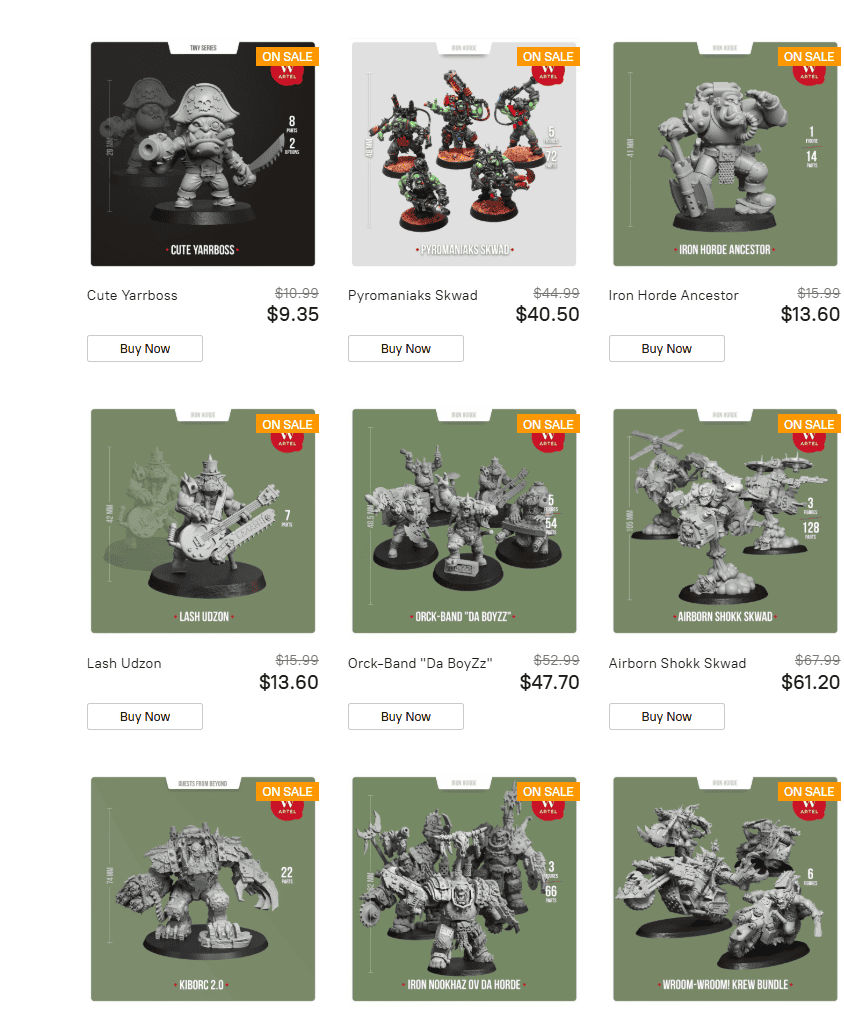The width and height of the screenshot is (844, 1011).
Task: Open the Lash Udzon product image
Action: pyautogui.click(x=202, y=521)
